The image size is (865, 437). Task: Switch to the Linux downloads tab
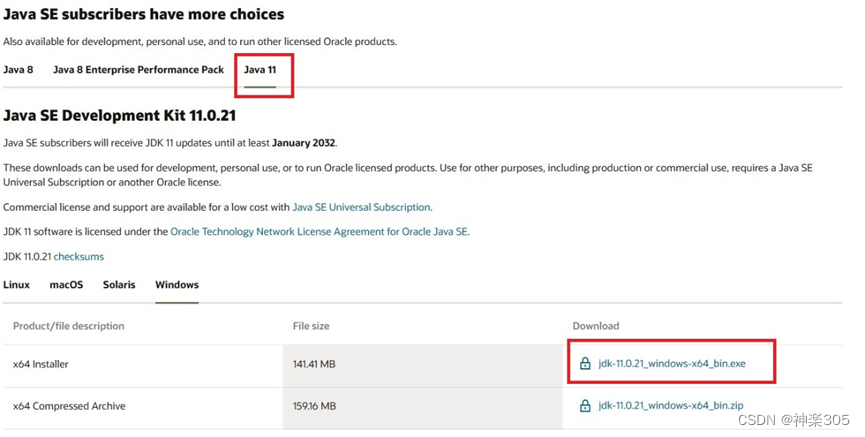coord(17,285)
